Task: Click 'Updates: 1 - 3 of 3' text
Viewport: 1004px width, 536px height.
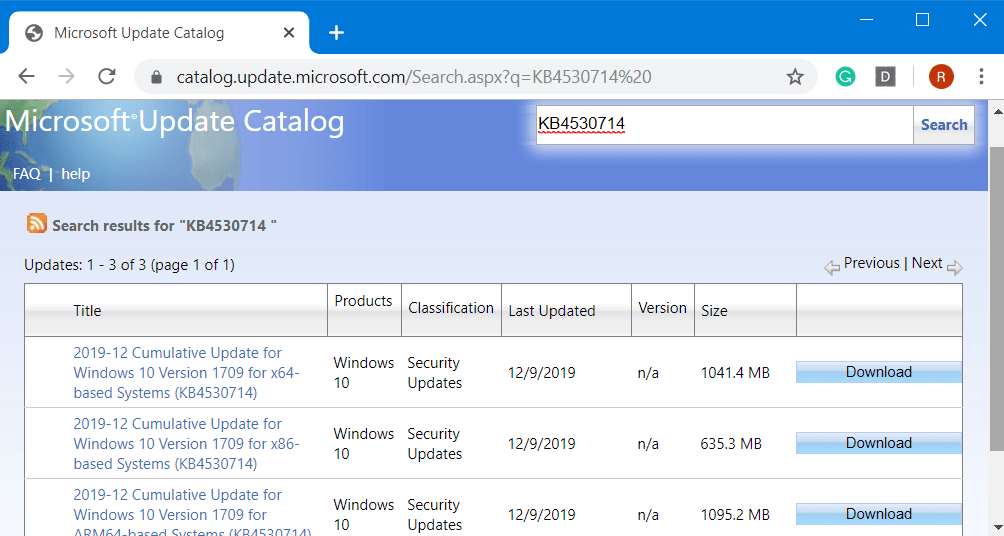Action: click(x=85, y=265)
